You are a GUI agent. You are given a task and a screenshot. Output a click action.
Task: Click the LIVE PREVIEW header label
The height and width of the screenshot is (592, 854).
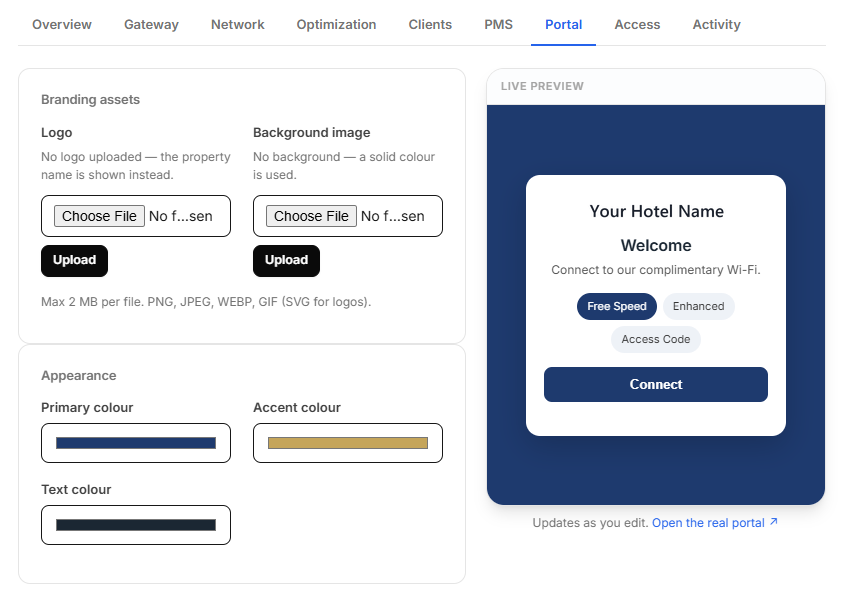point(542,86)
